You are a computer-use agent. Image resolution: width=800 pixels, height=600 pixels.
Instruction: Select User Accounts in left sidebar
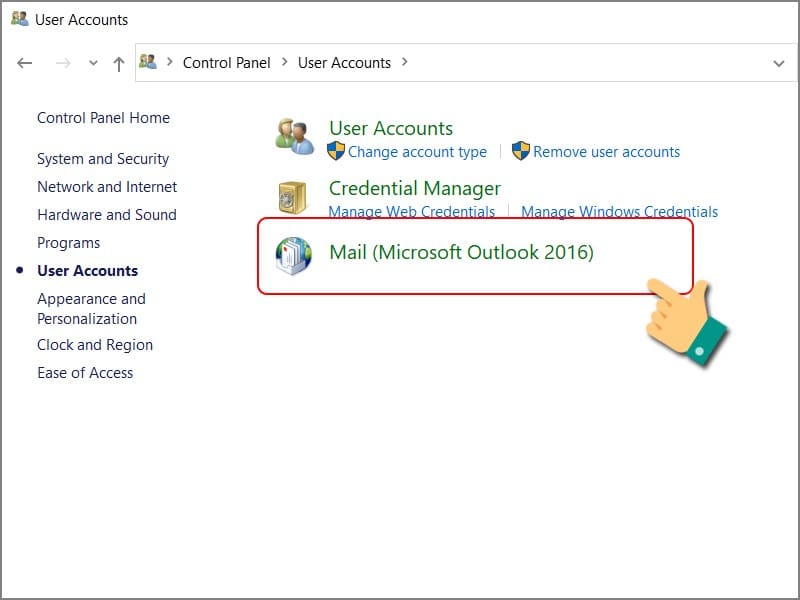pyautogui.click(x=88, y=271)
